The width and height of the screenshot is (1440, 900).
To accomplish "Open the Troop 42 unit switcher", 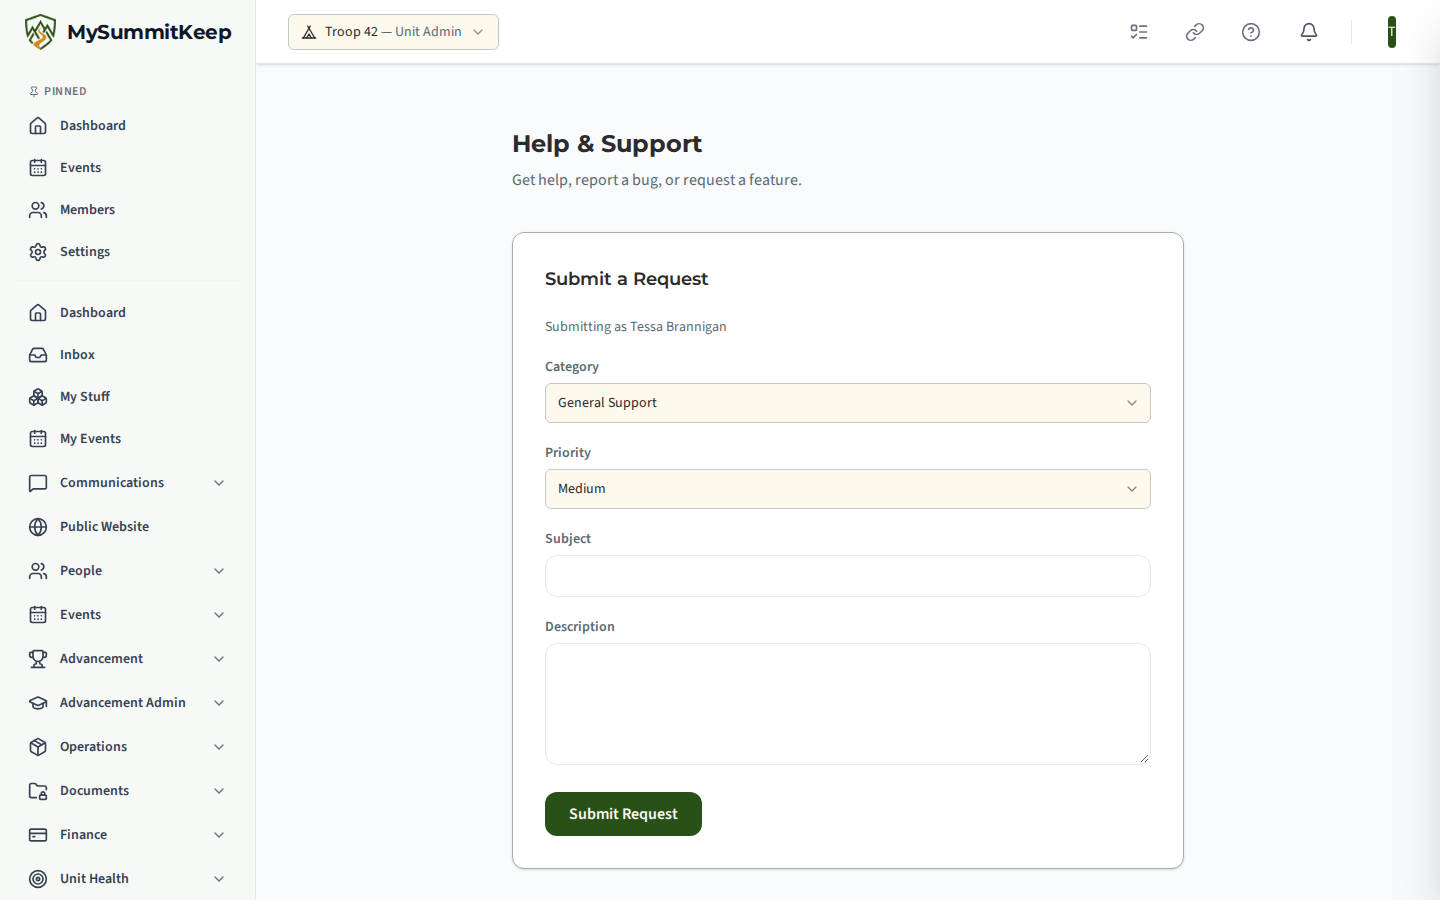I will tap(393, 32).
